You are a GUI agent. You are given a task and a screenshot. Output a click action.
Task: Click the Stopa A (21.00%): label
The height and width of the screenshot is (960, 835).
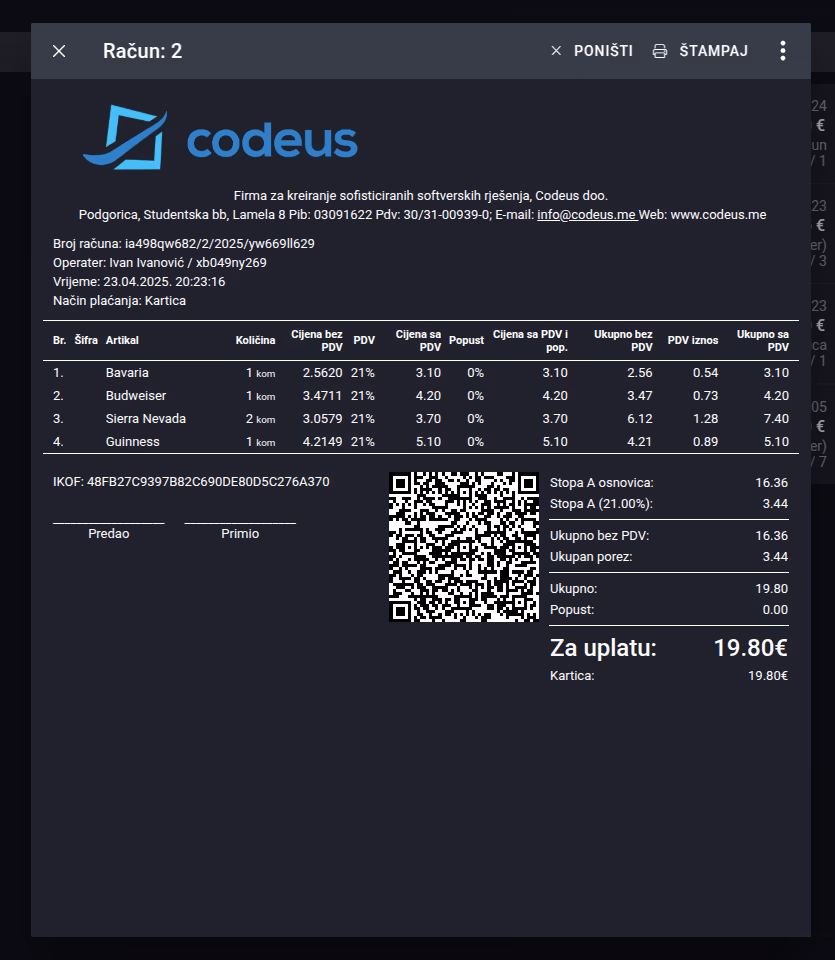click(601, 504)
